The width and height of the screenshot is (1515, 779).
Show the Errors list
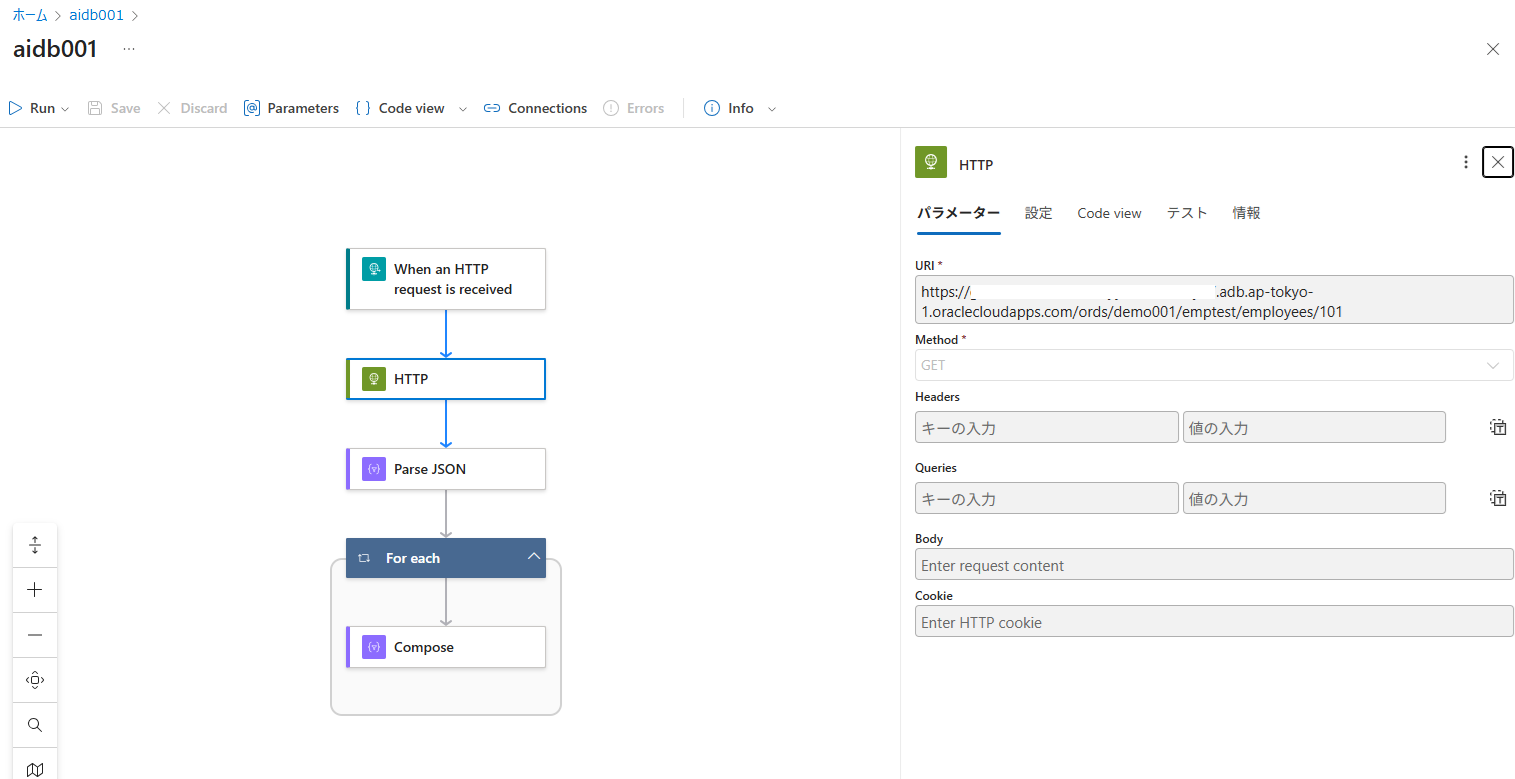click(x=633, y=108)
